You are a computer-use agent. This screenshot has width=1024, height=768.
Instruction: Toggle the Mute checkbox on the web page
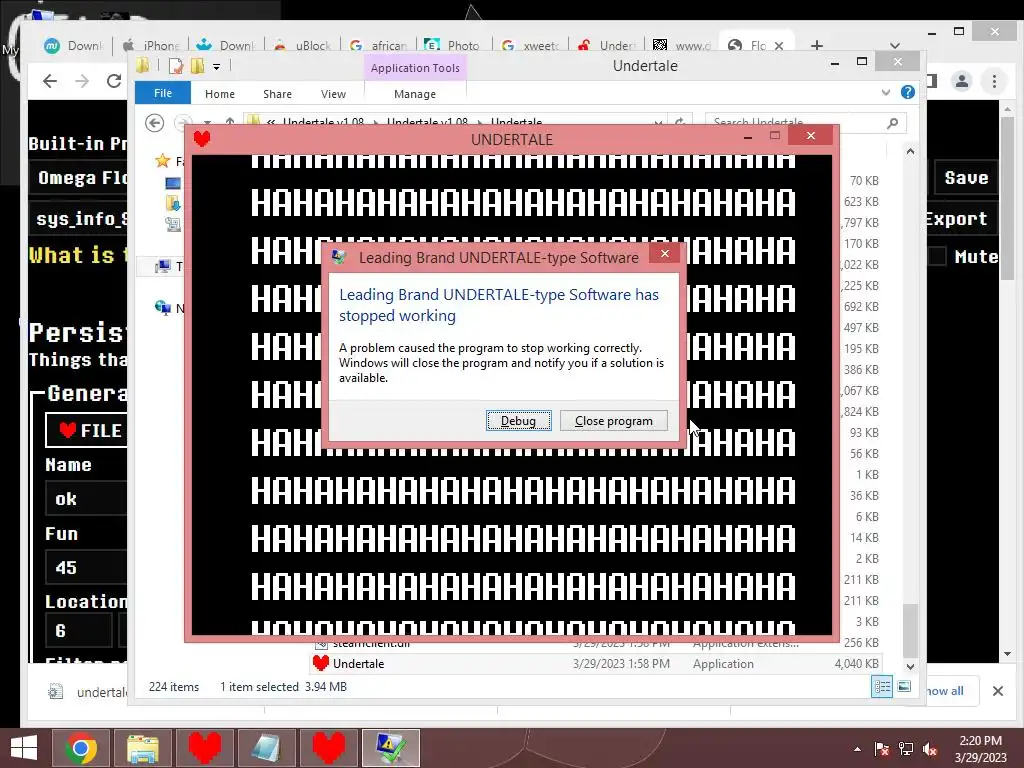[x=937, y=256]
